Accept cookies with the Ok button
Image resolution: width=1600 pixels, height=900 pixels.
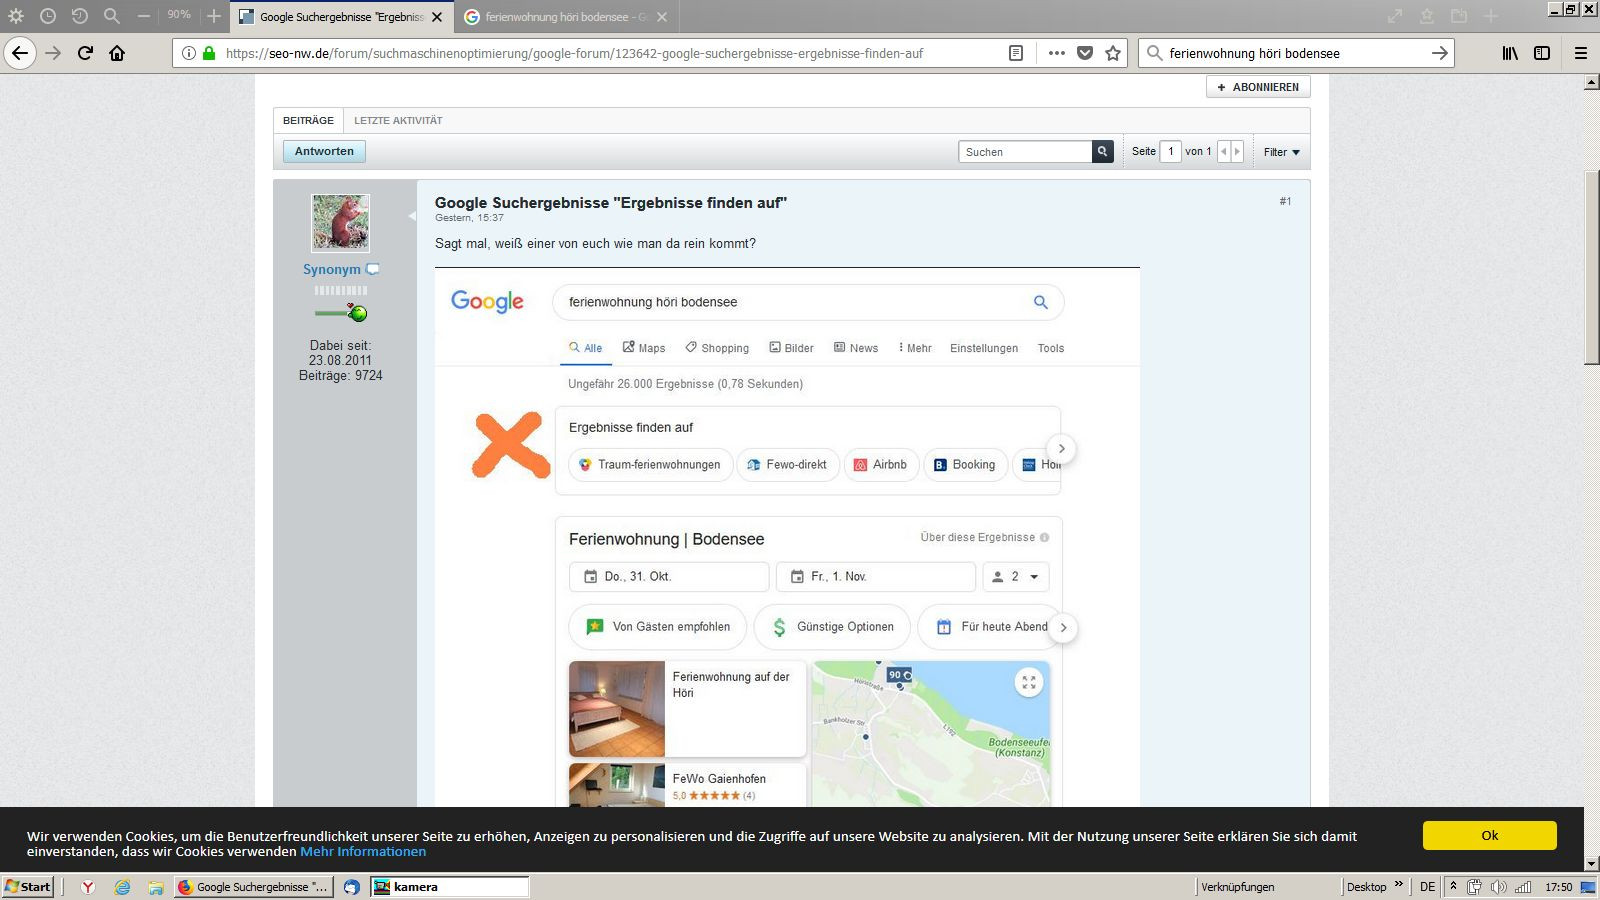click(1489, 835)
